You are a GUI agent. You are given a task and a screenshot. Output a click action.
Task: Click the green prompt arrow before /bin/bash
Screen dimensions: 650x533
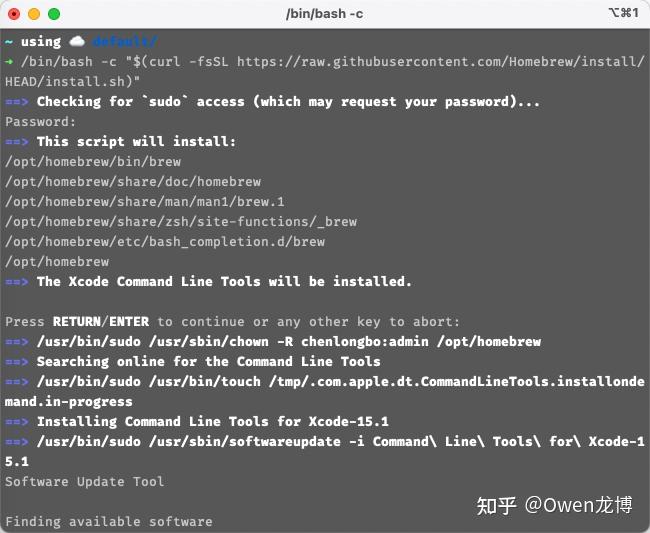pos(9,62)
